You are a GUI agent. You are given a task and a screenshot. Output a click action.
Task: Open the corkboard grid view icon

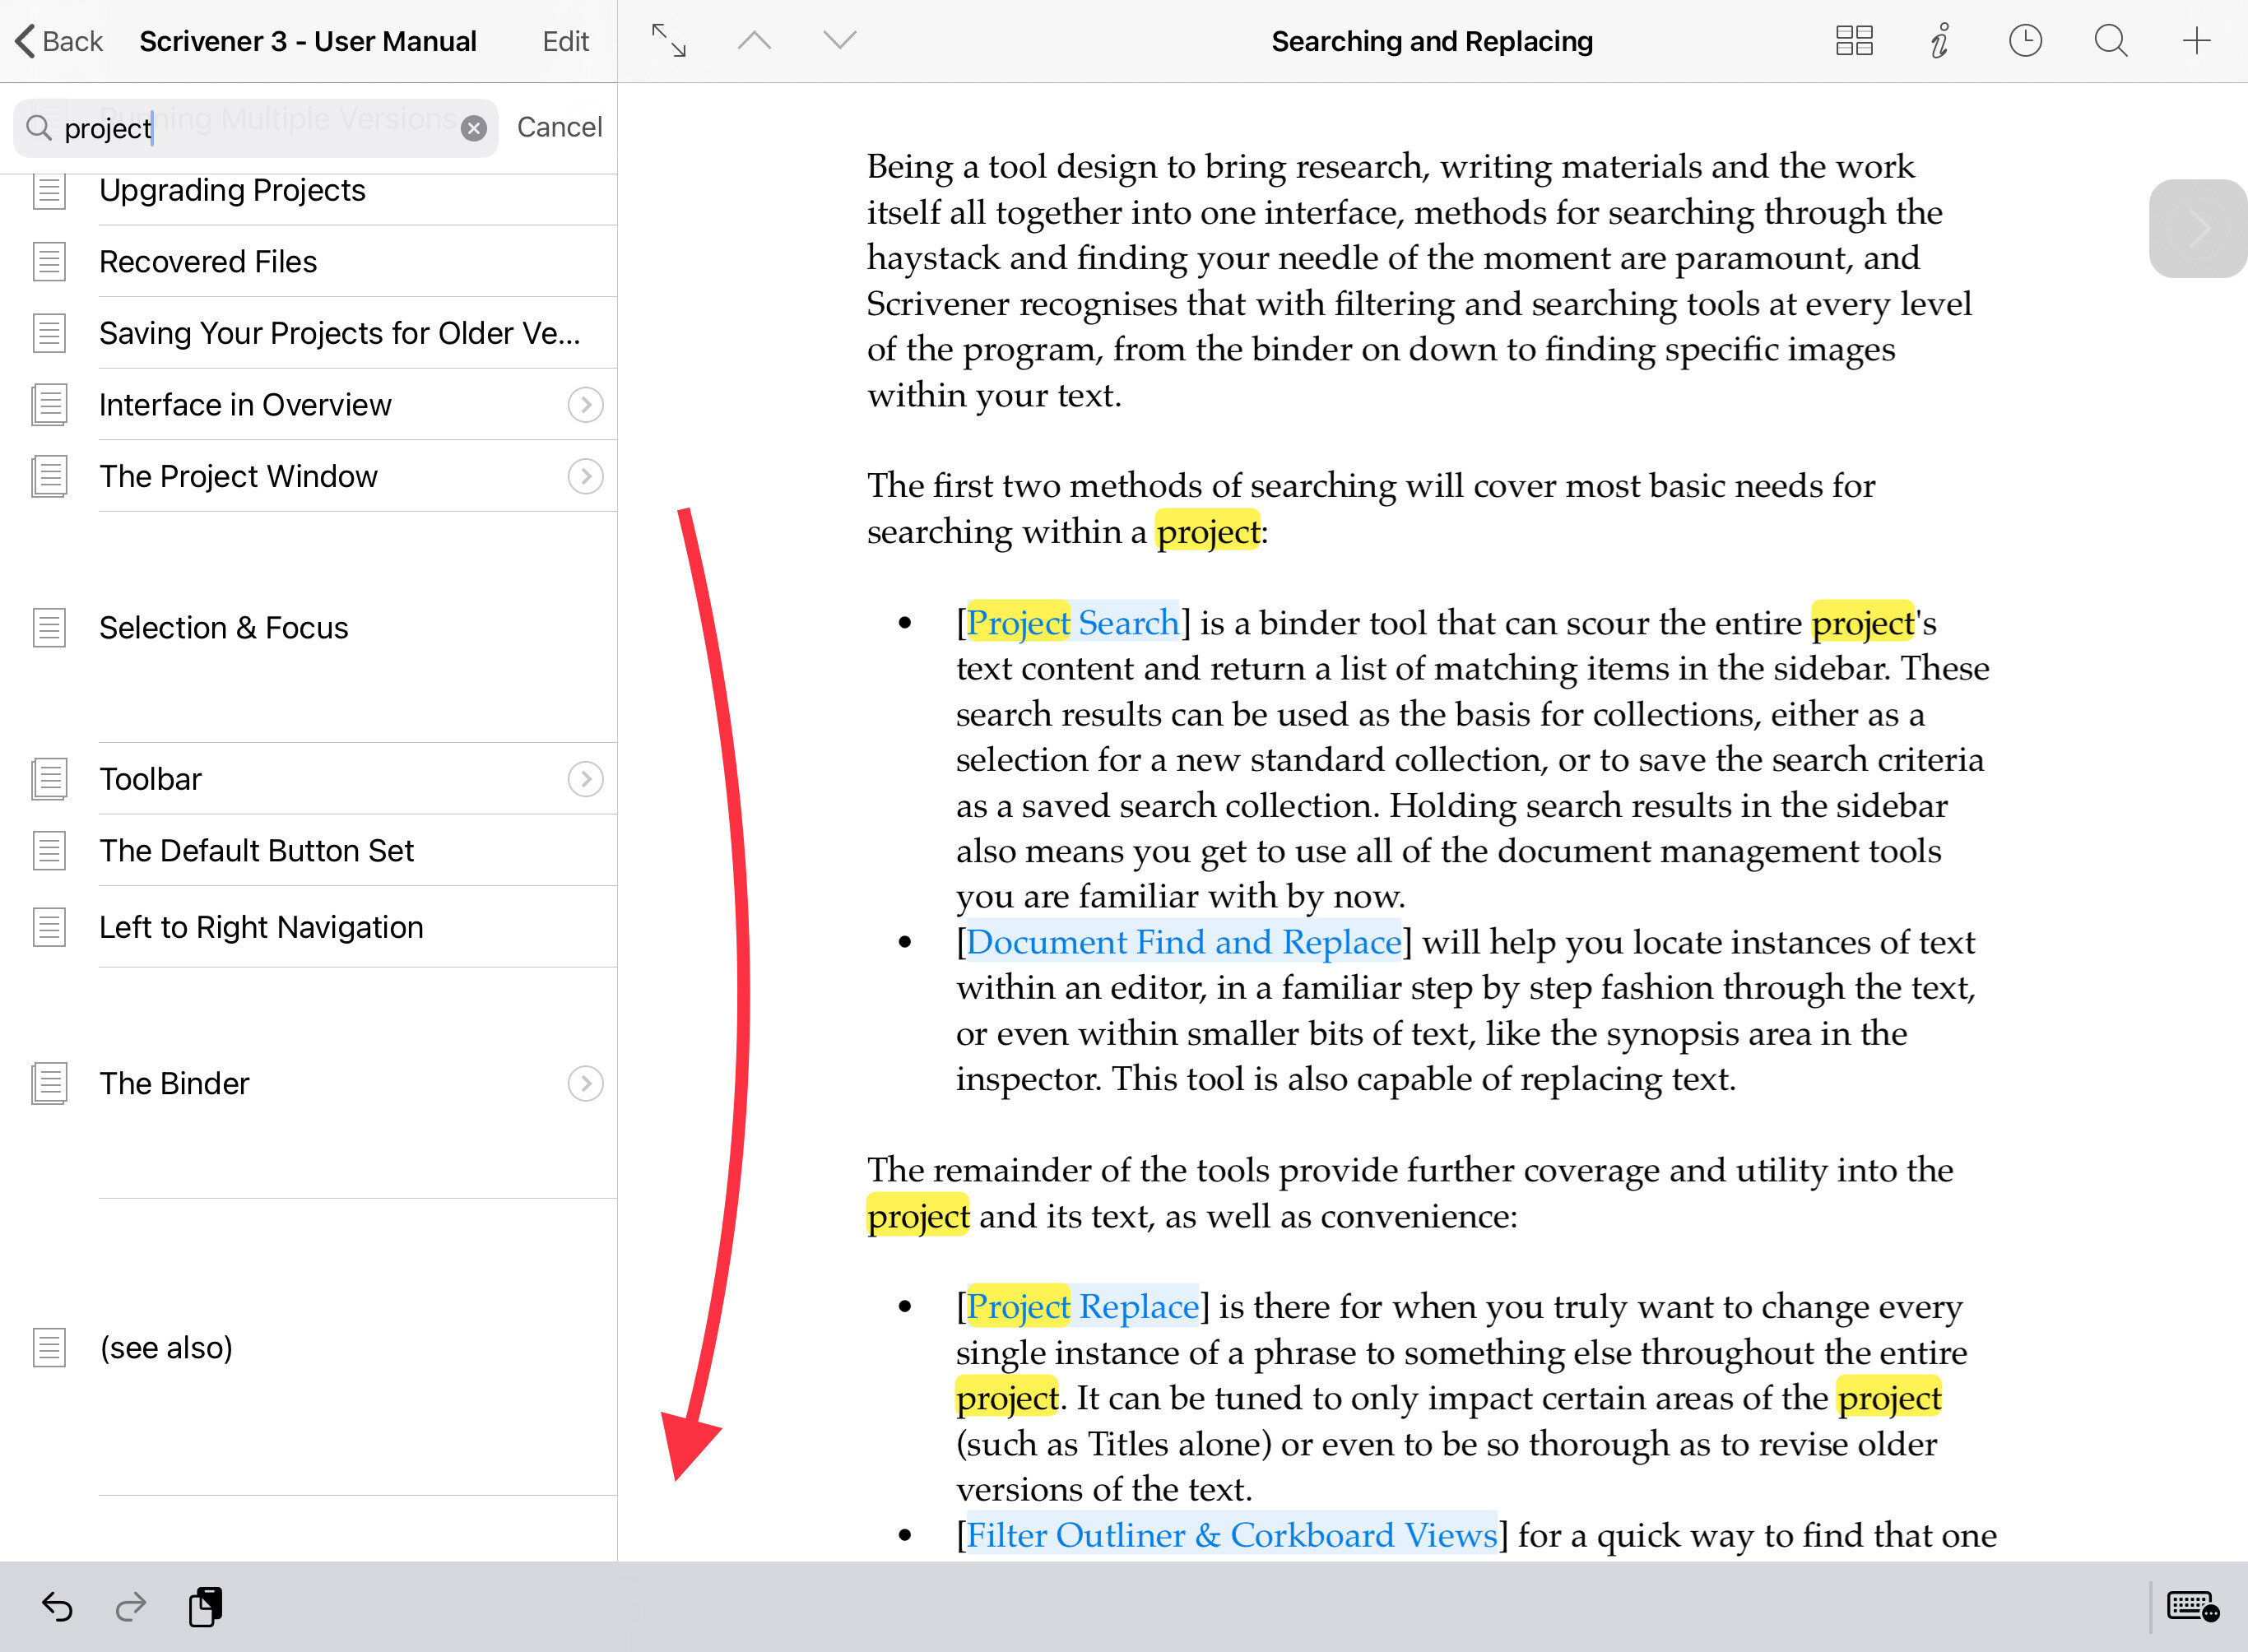click(x=1854, y=41)
